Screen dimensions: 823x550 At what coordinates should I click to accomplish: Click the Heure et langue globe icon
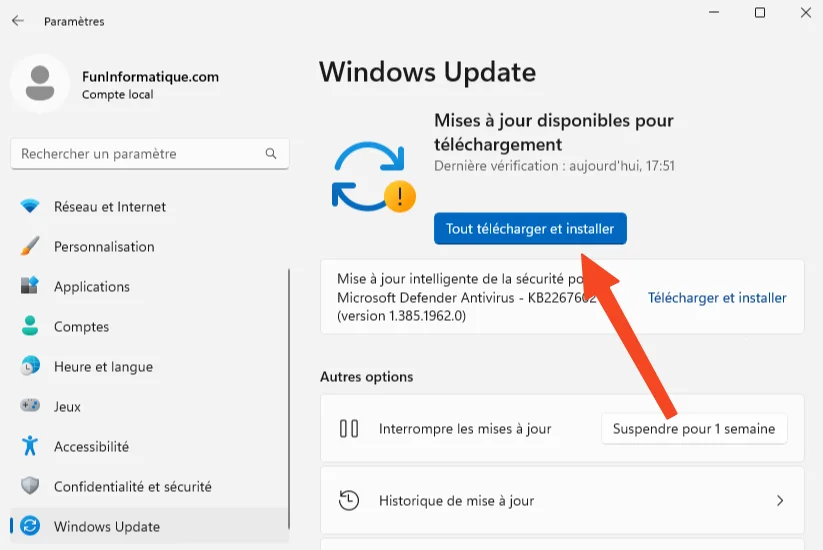tap(30, 366)
